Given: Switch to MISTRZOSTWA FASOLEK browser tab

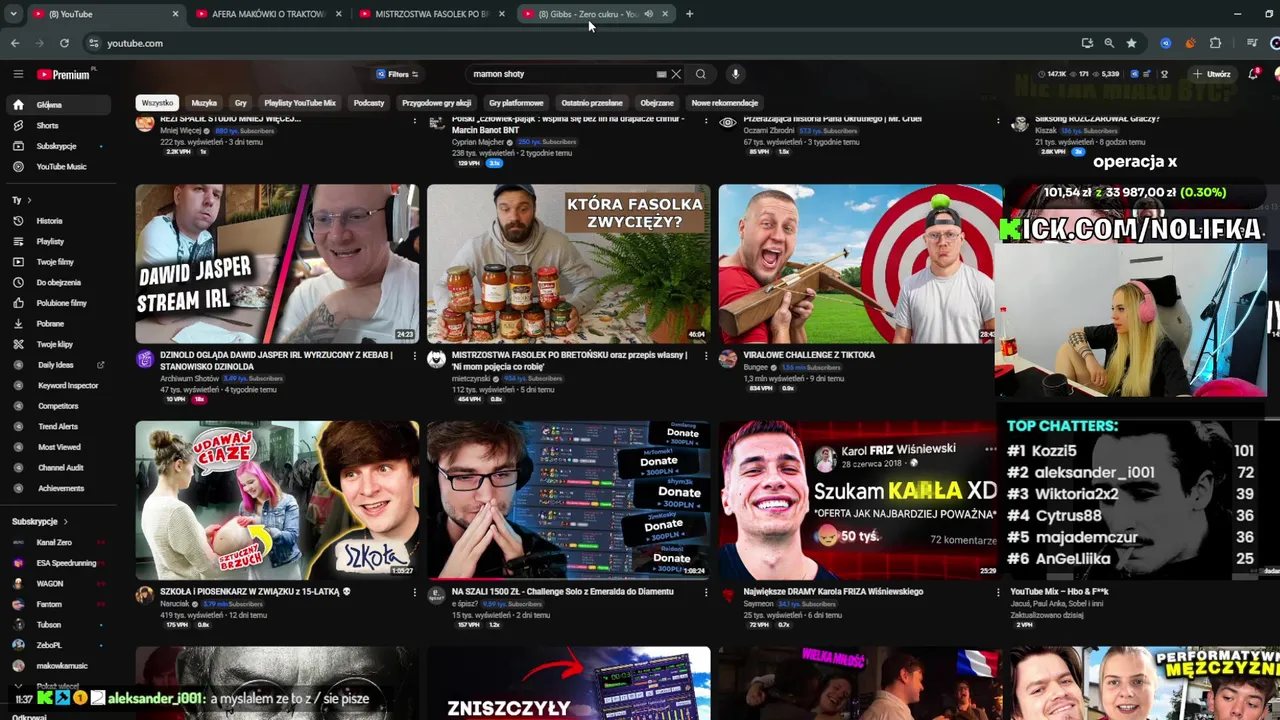Looking at the screenshot, I should coord(431,14).
